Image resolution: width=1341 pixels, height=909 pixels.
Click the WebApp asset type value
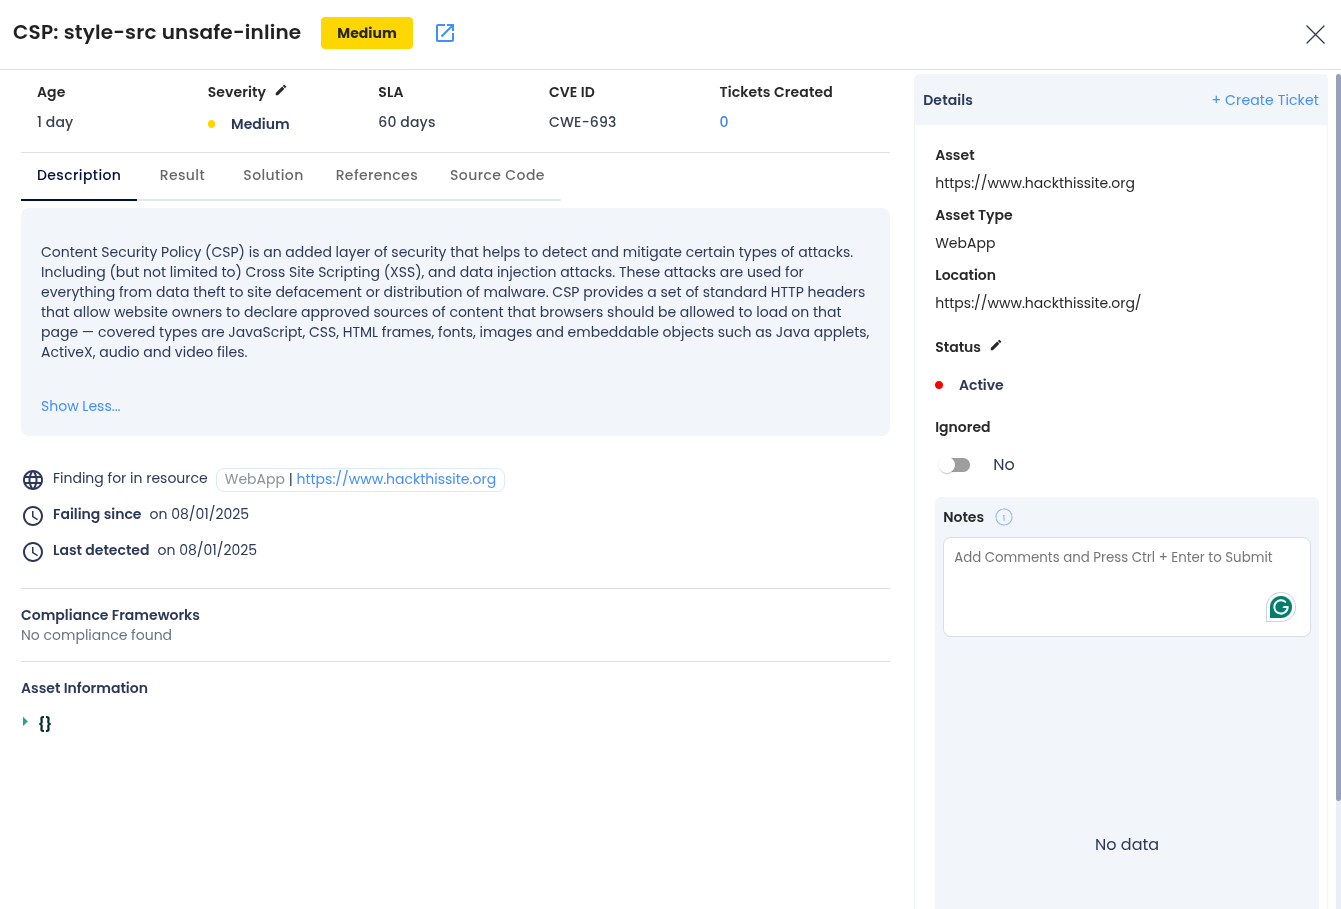965,243
